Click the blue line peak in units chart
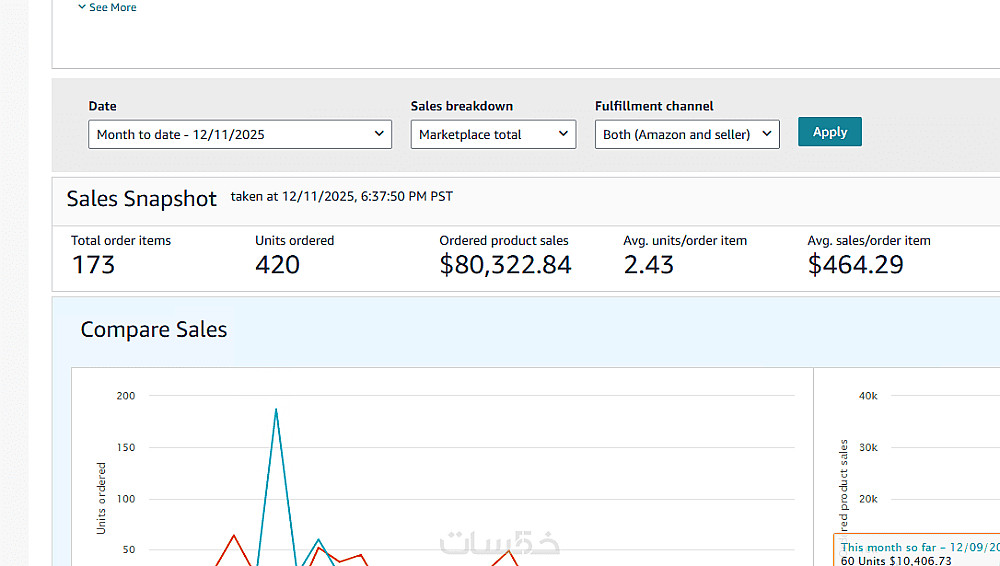This screenshot has width=1000, height=566. click(276, 409)
